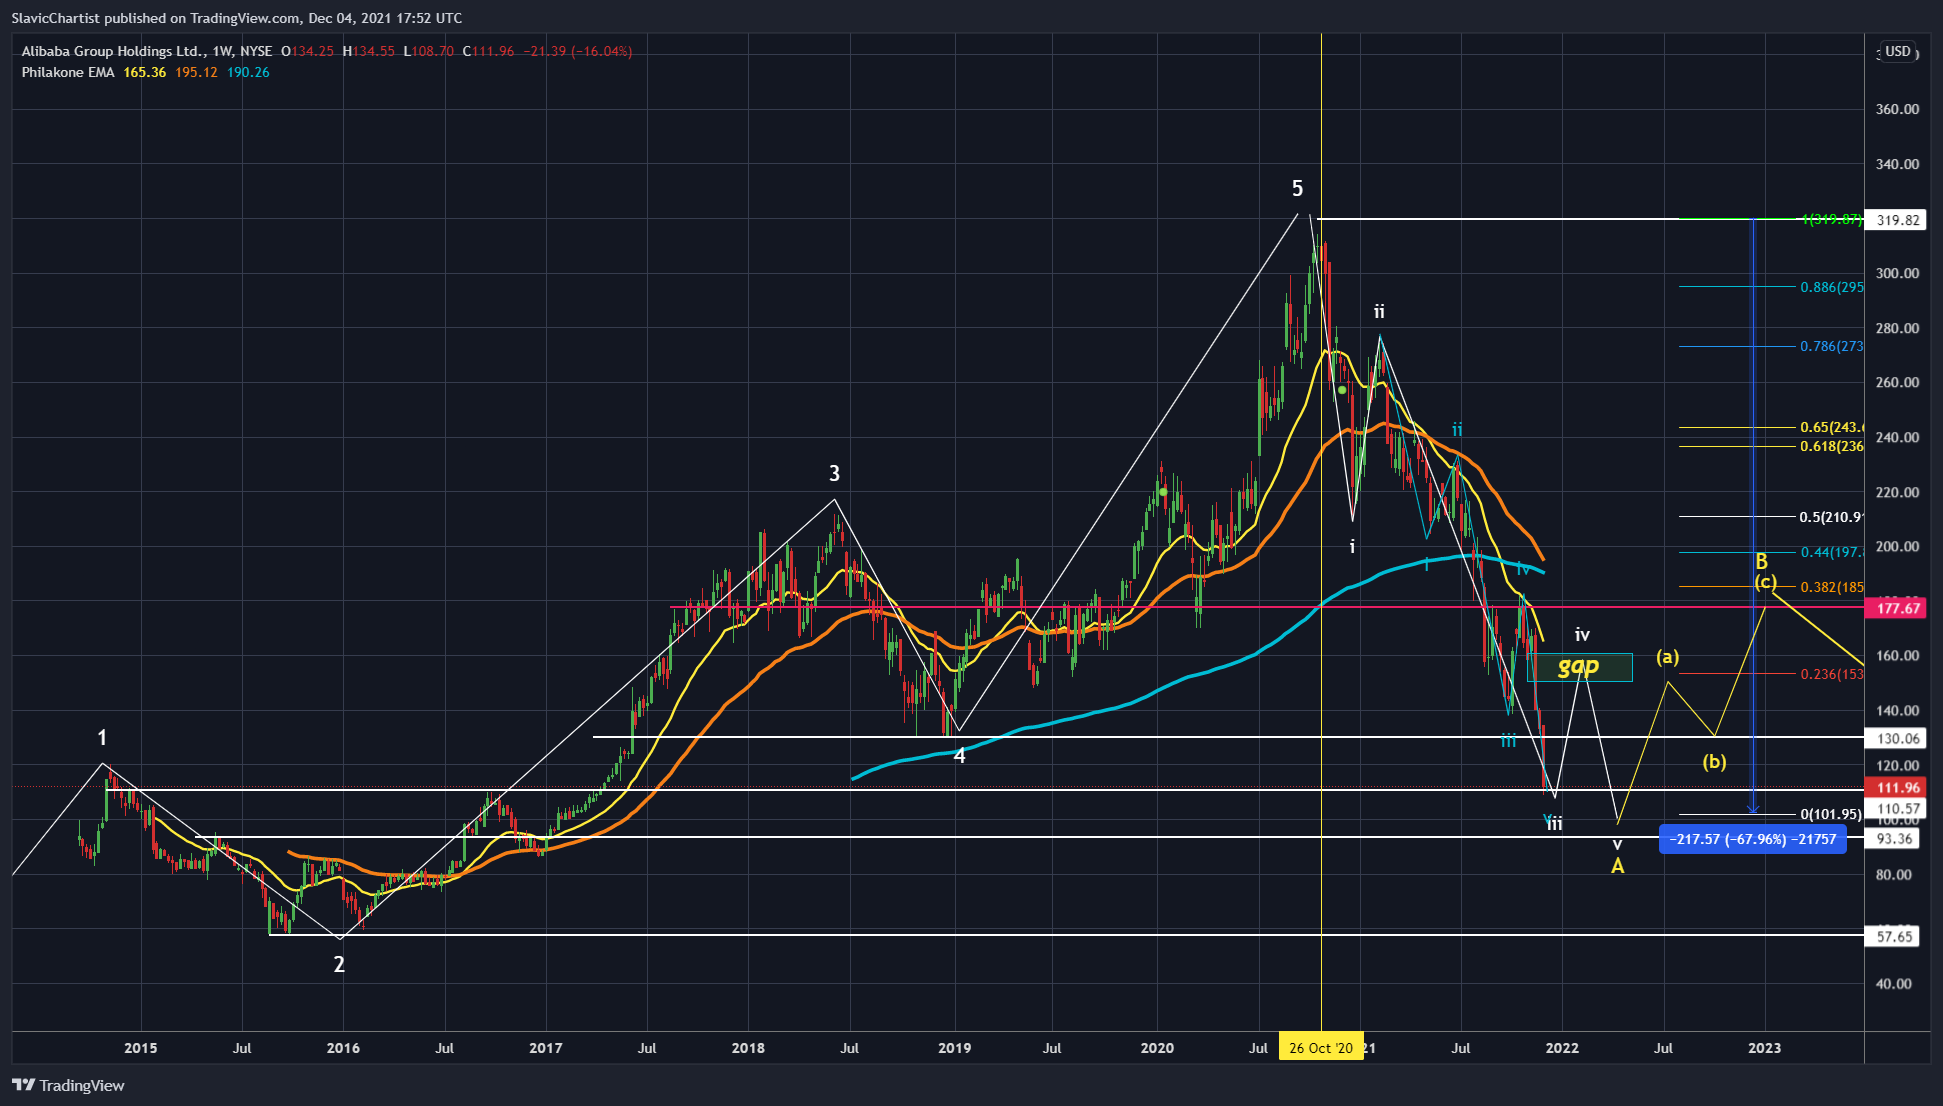Screen dimensions: 1943x1106
Task: Click the 0.5 Fibonacci level label
Action: tap(1832, 517)
